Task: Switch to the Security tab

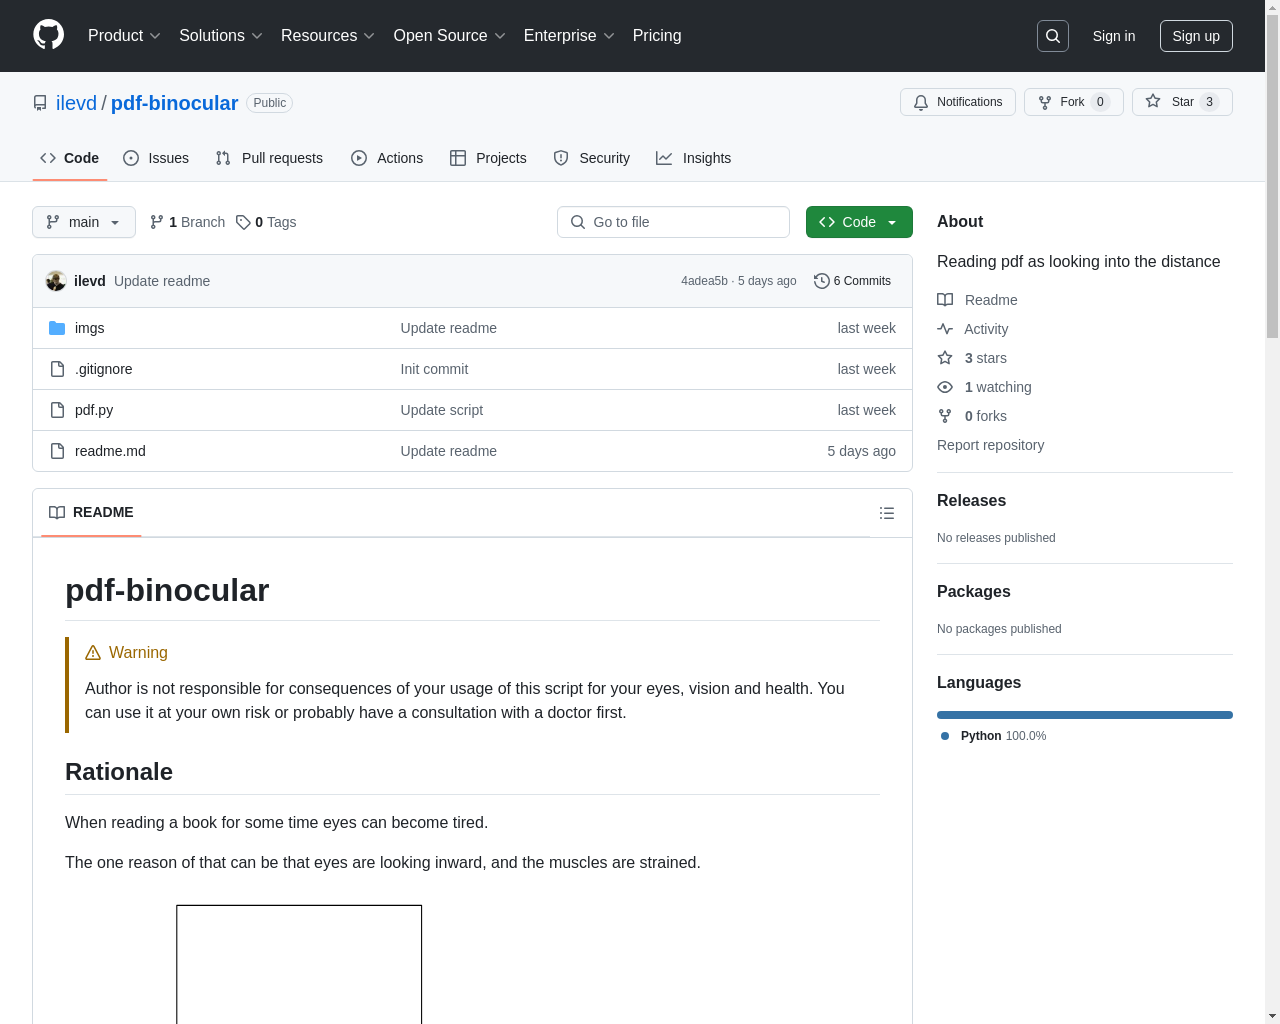Action: point(592,158)
